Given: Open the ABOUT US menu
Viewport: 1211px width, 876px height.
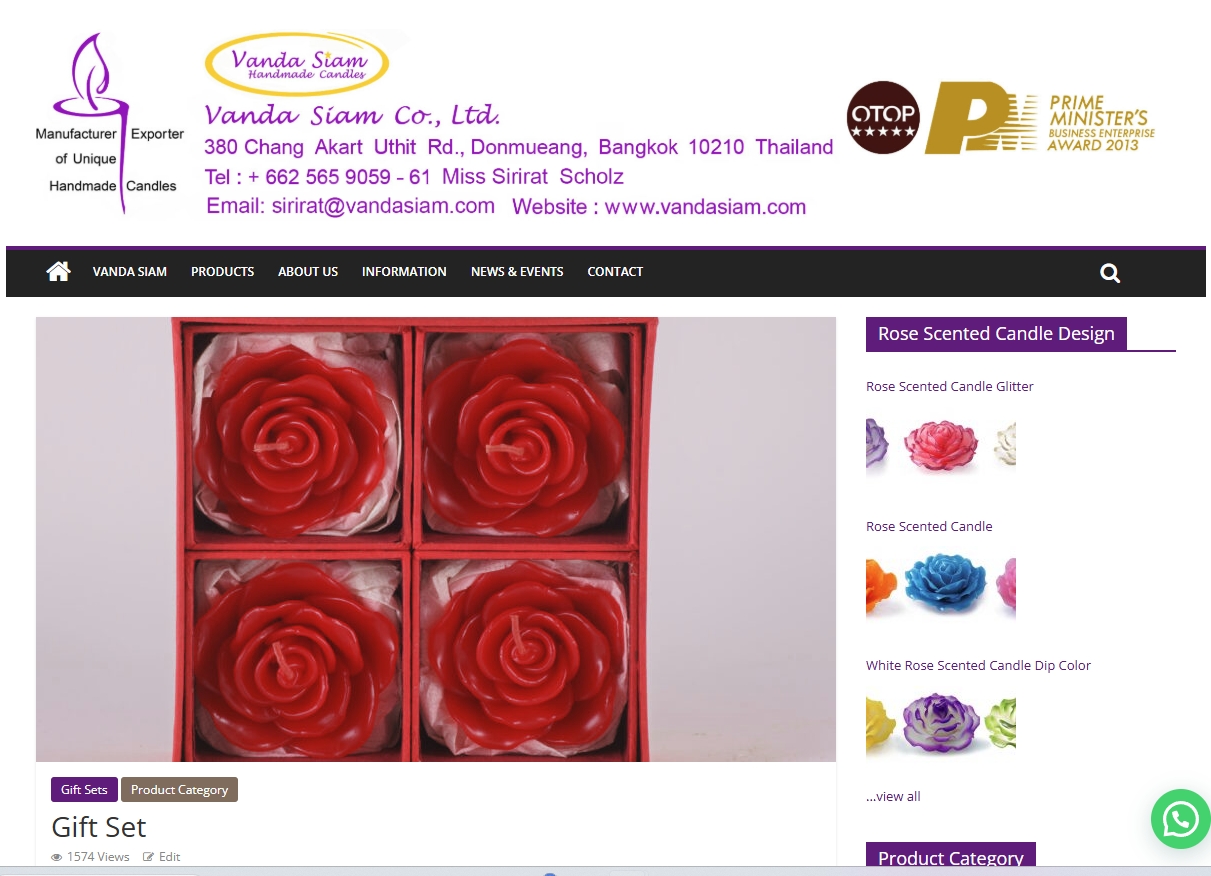Looking at the screenshot, I should pyautogui.click(x=308, y=272).
